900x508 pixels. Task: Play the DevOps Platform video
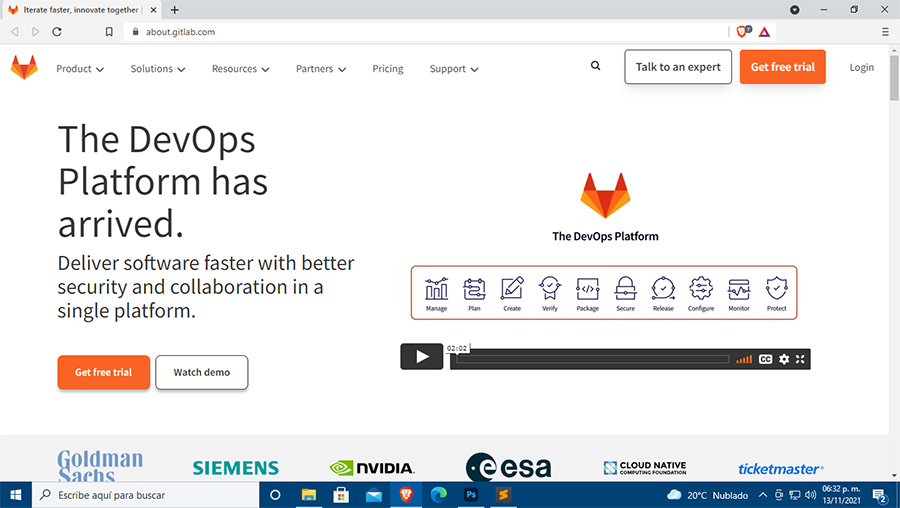click(422, 356)
